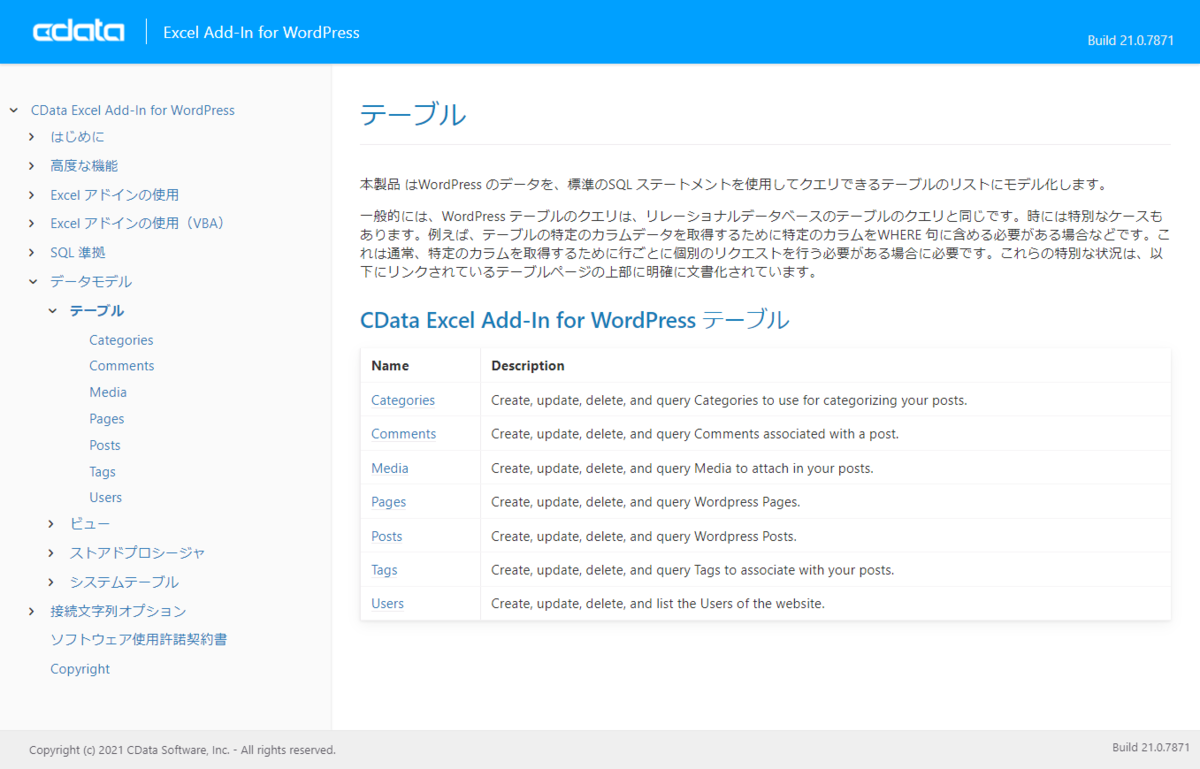
Task: Follow Tags link in table
Action: (384, 570)
